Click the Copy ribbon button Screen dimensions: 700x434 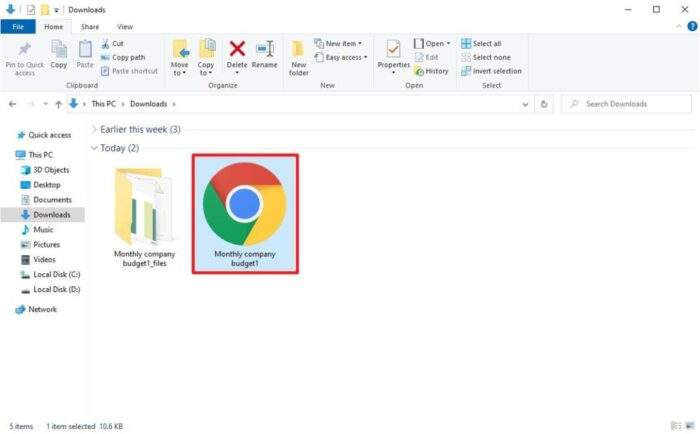point(58,55)
